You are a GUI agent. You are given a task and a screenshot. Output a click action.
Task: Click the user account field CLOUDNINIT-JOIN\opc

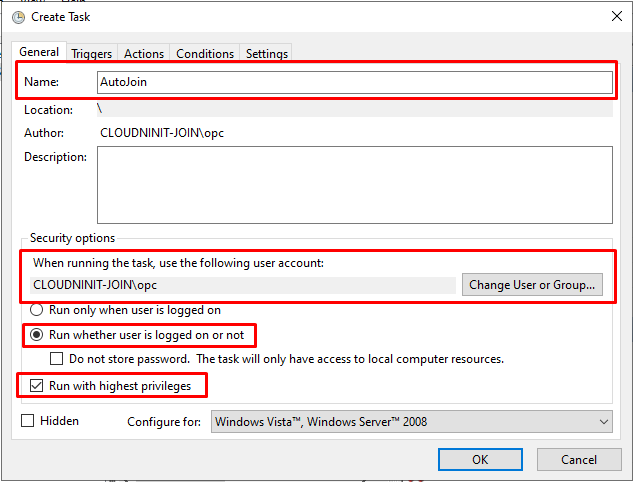pos(243,285)
